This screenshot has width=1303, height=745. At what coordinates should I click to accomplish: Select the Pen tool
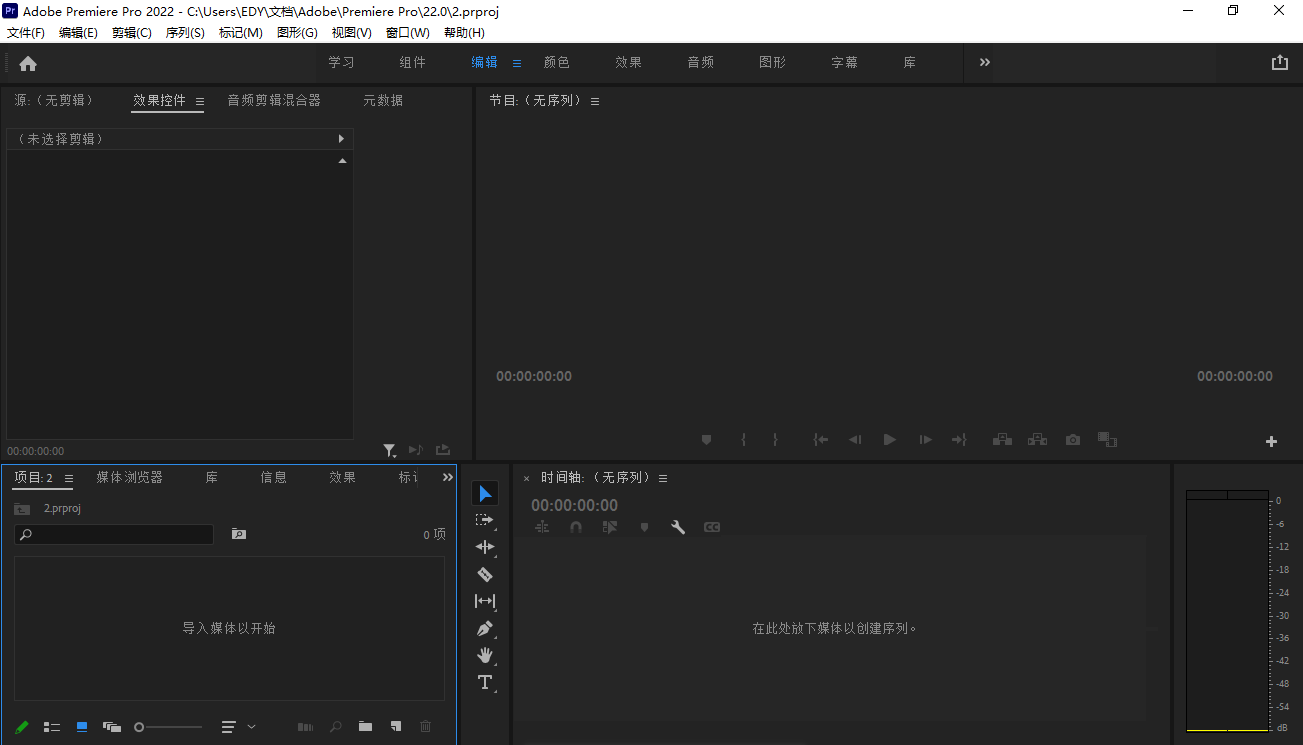[x=485, y=629]
